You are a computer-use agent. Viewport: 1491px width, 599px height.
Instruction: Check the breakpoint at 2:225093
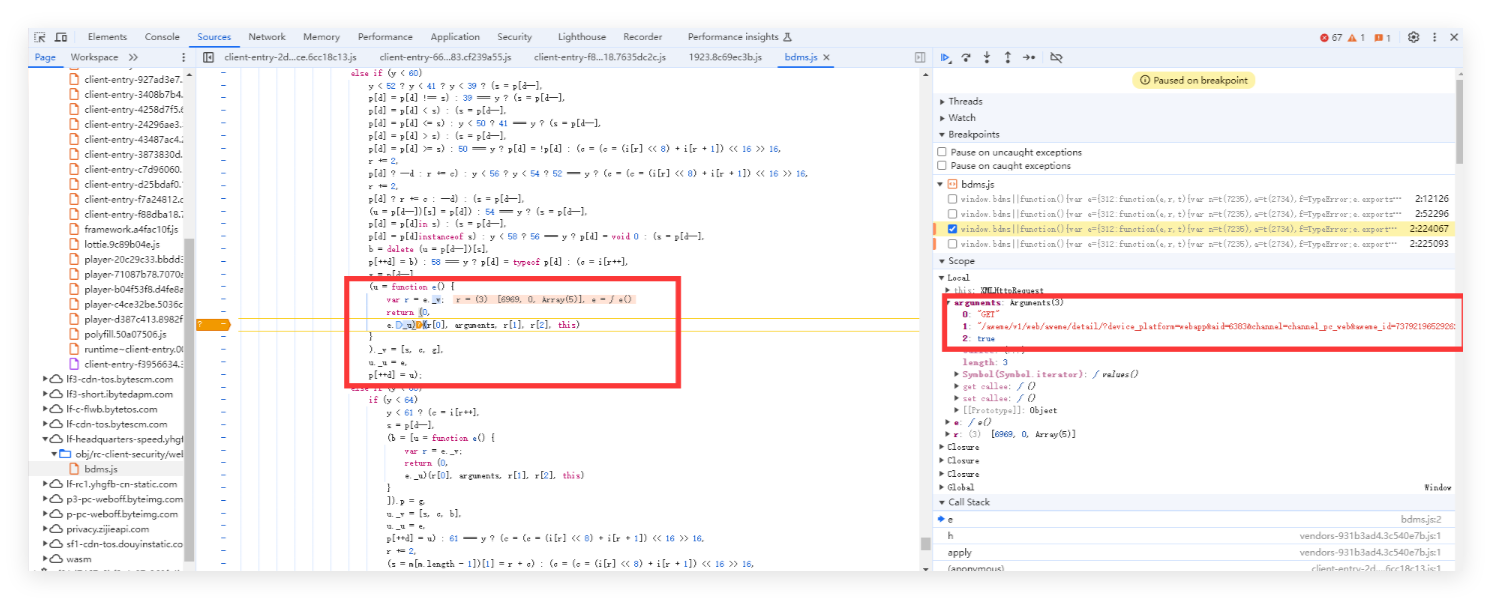coord(952,244)
